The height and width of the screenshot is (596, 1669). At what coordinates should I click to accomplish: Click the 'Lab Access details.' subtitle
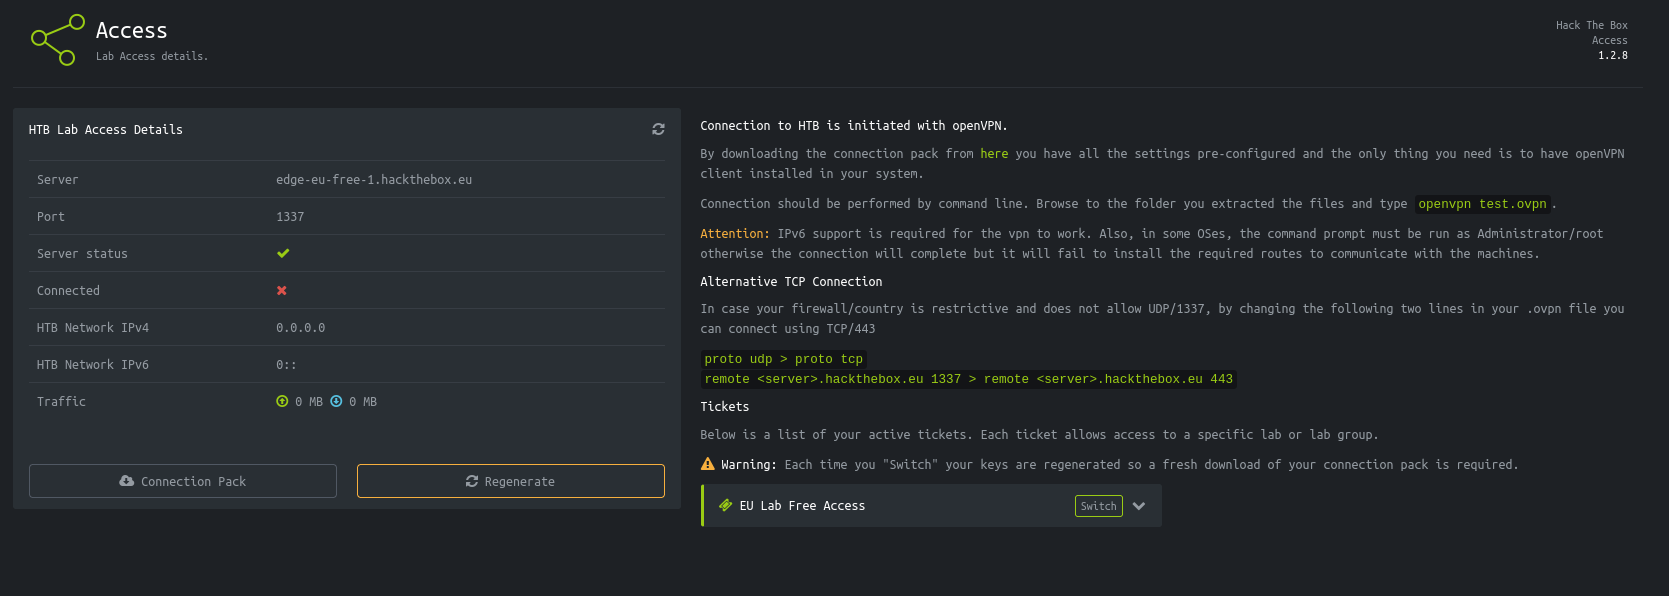152,57
